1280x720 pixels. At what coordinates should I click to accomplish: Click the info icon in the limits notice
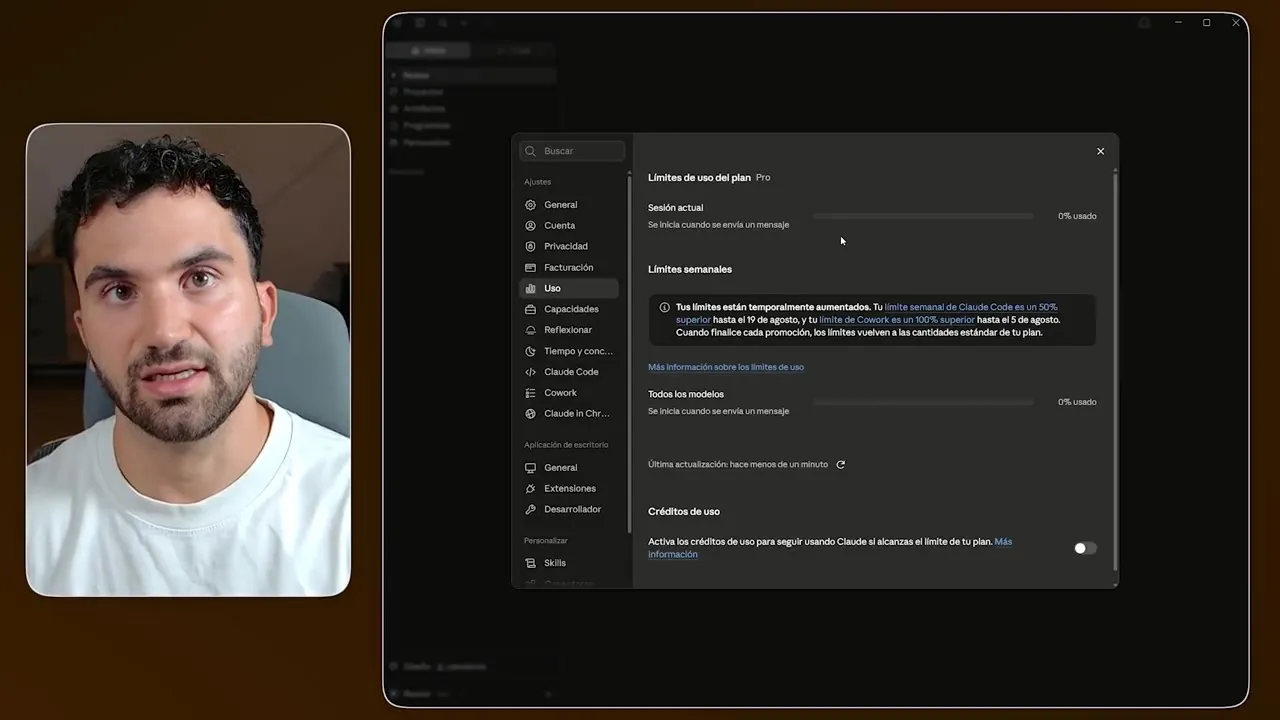pyautogui.click(x=665, y=308)
